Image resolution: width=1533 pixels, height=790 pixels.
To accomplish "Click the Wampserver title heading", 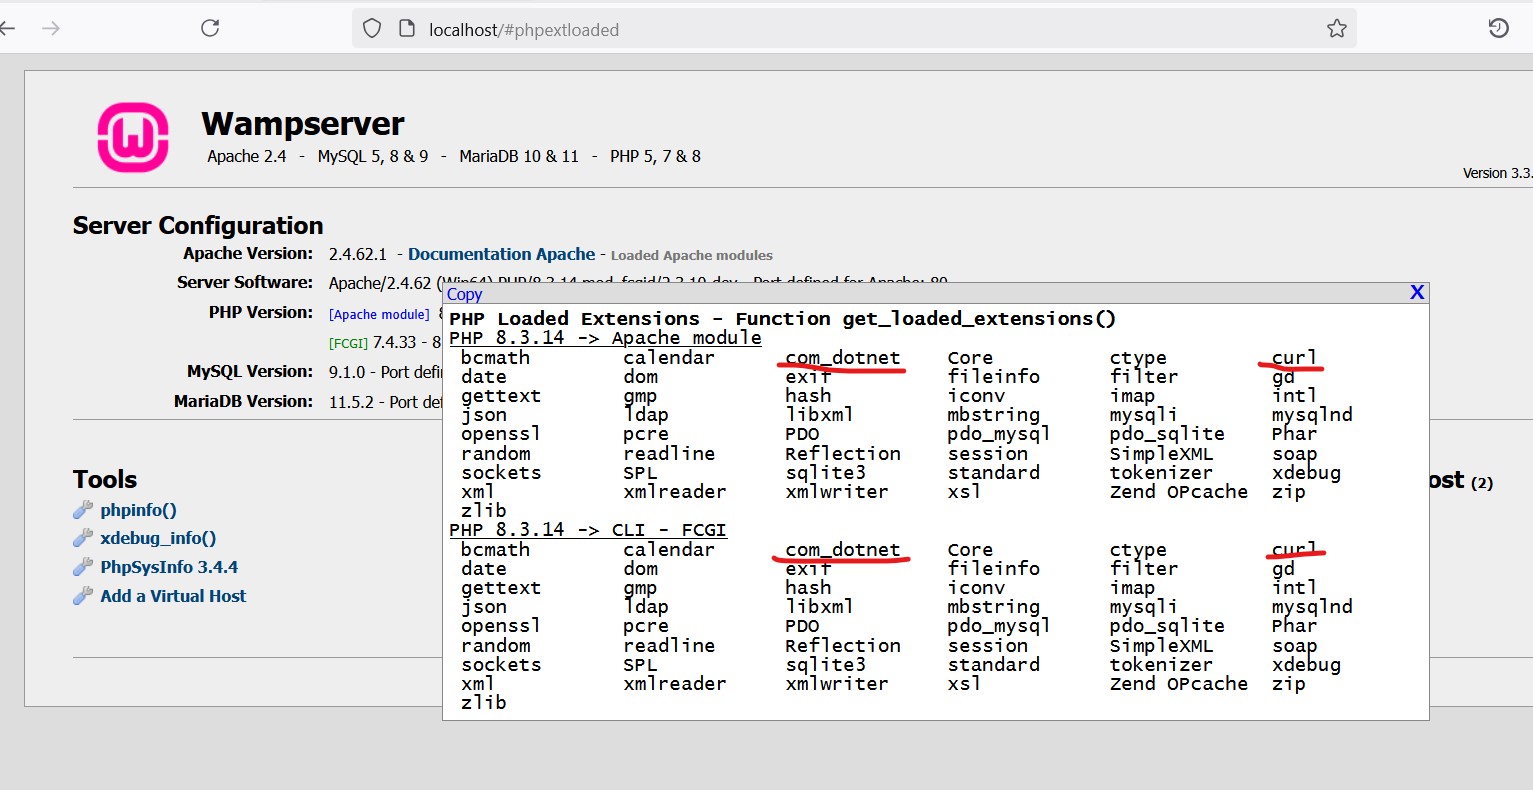I will tap(303, 124).
